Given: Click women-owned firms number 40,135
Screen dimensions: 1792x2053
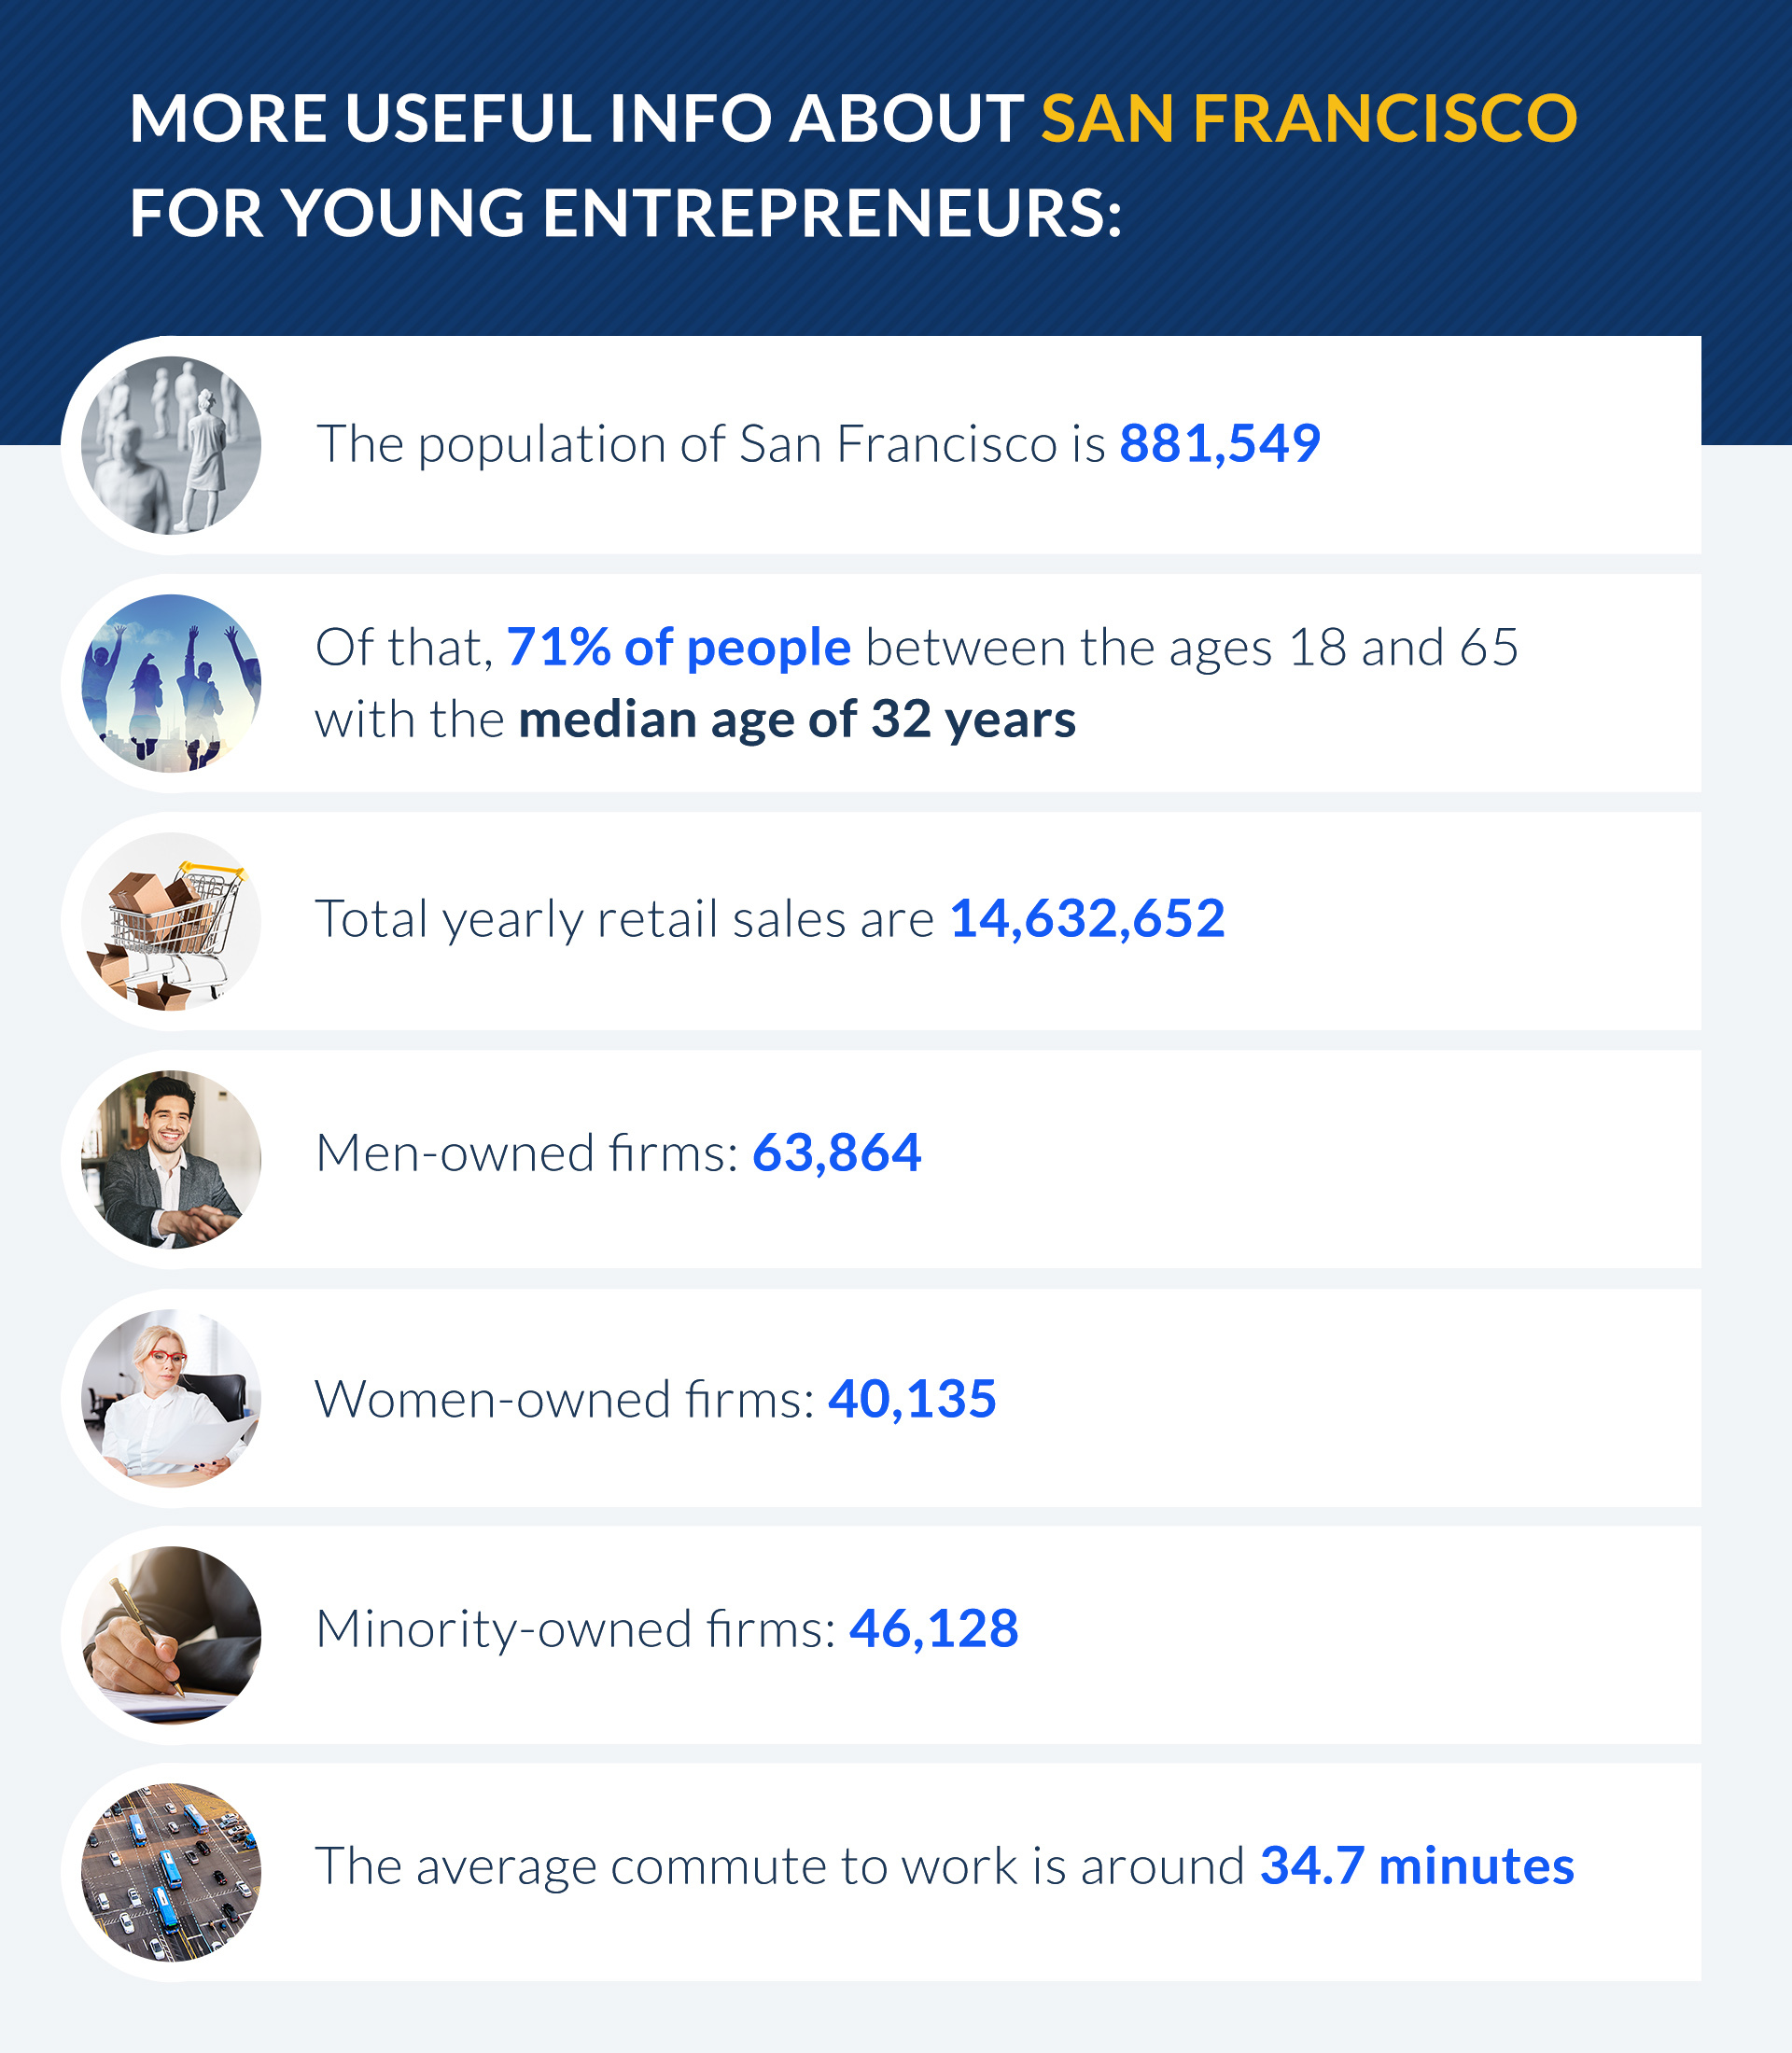Looking at the screenshot, I should click(x=912, y=1398).
